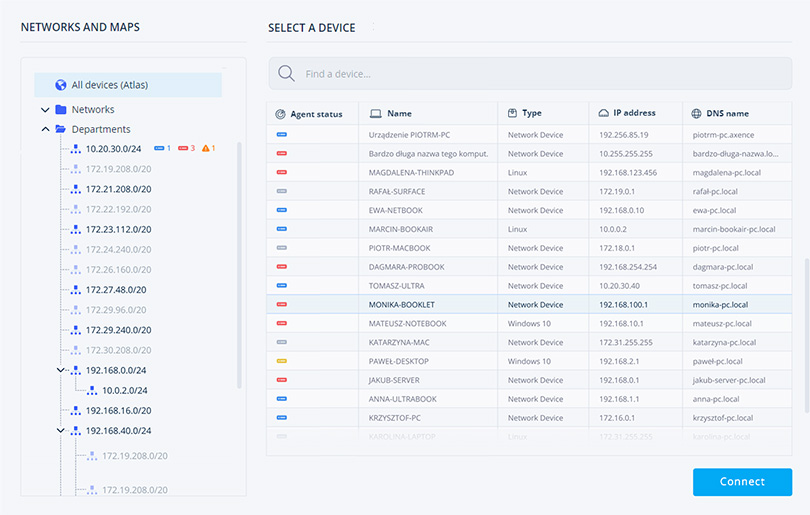Click the Networks folder icon
Screen dimensions: 810x515
click(61, 110)
